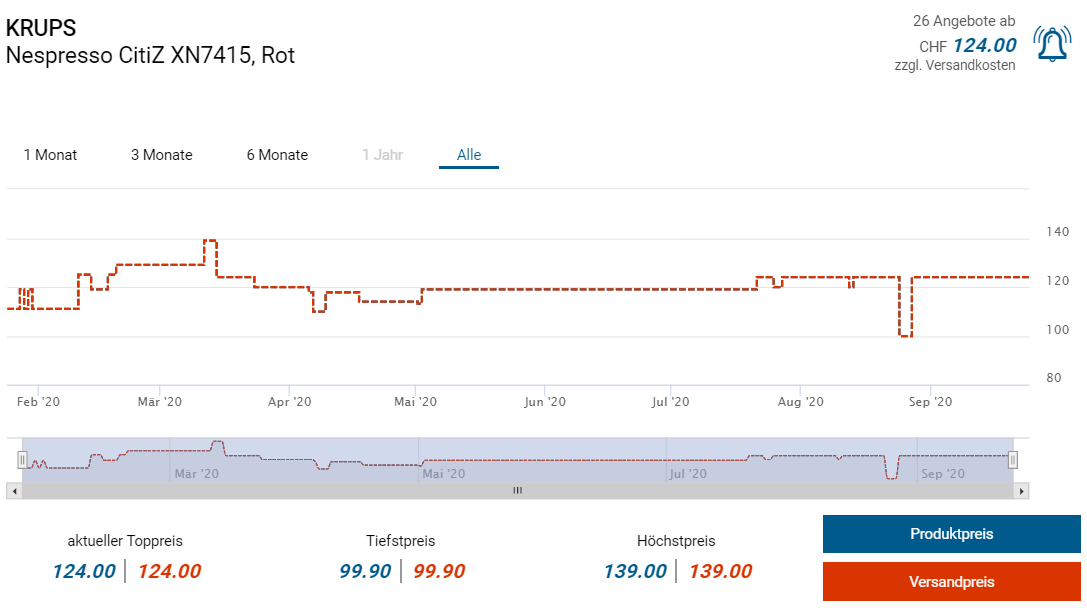
Task: Click the price dip near 100 in August
Action: pyautogui.click(x=905, y=336)
